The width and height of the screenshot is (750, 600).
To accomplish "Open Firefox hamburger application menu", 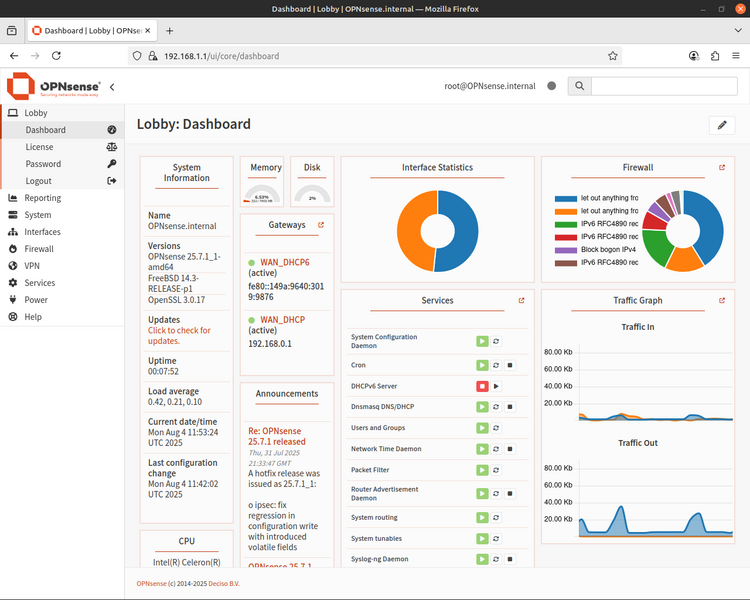I will click(736, 56).
